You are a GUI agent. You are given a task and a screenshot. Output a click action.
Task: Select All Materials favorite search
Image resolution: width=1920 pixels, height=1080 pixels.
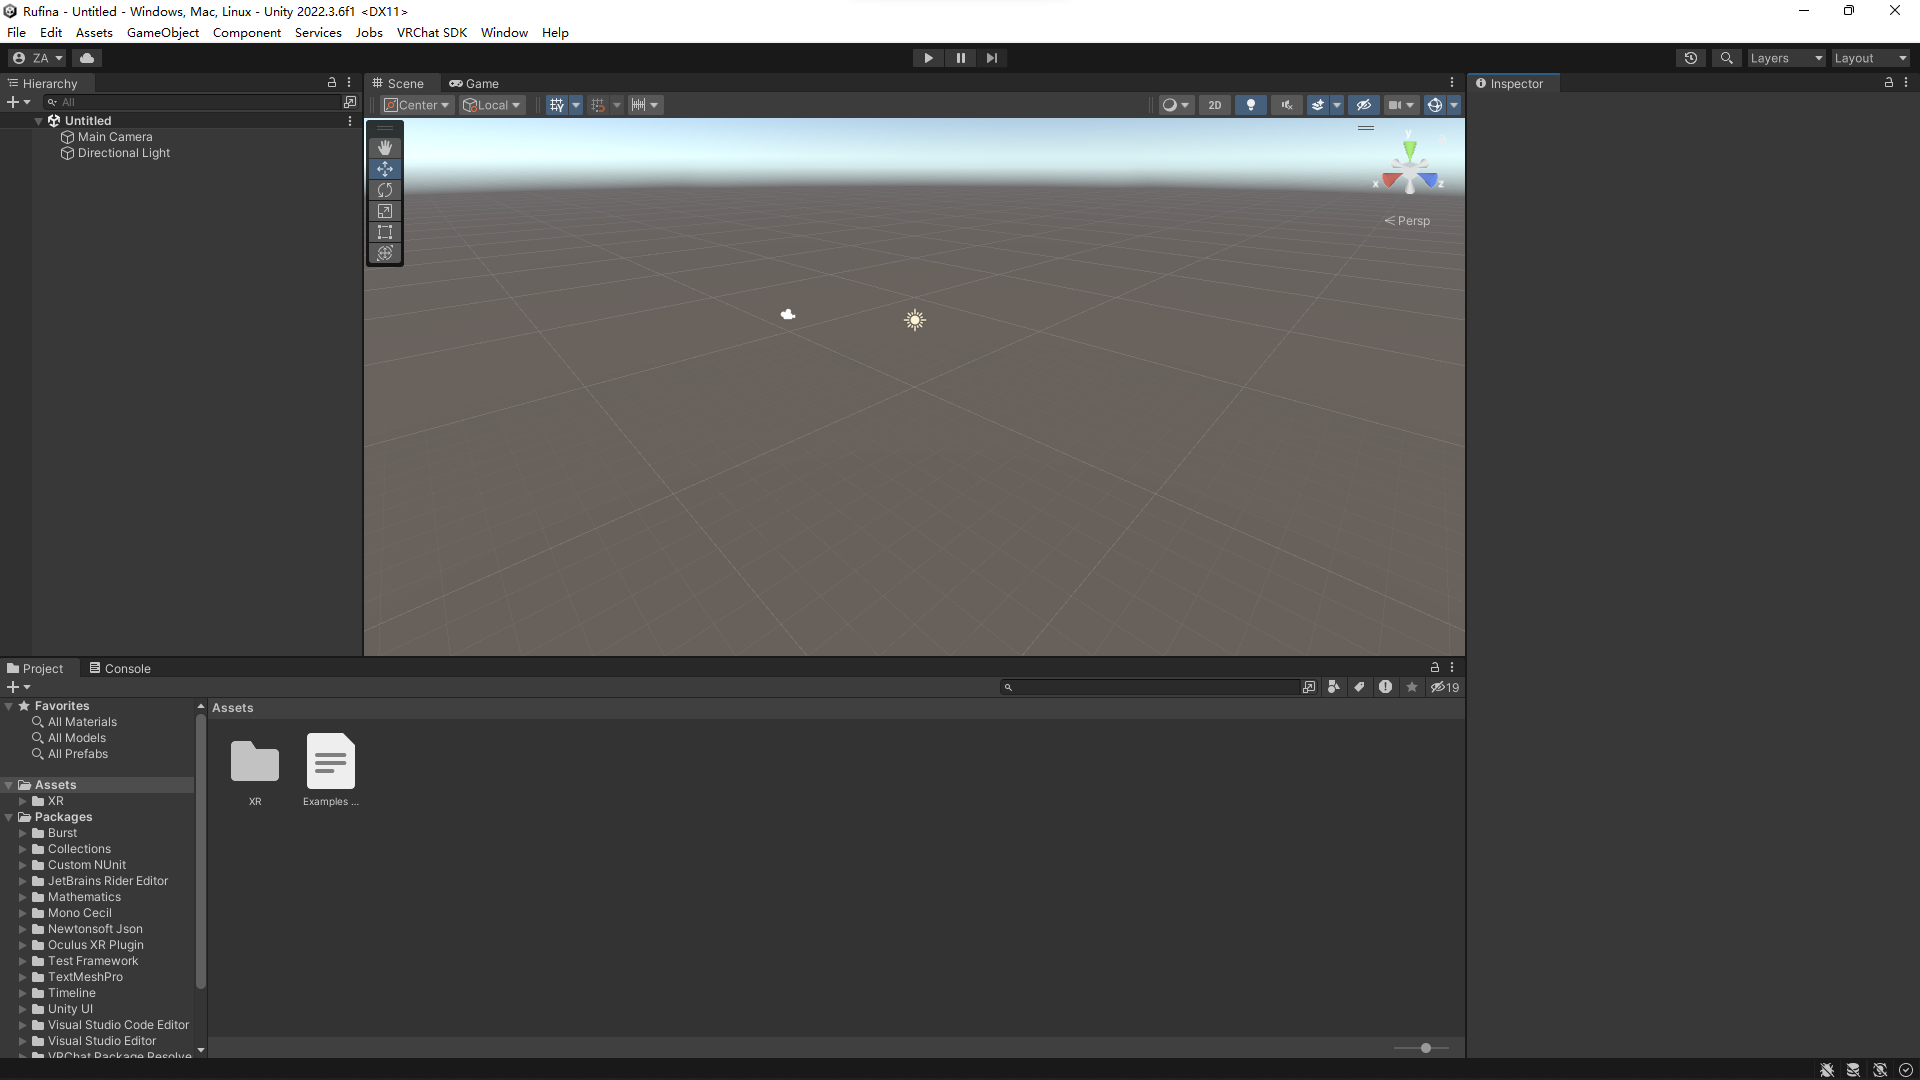[x=82, y=722]
